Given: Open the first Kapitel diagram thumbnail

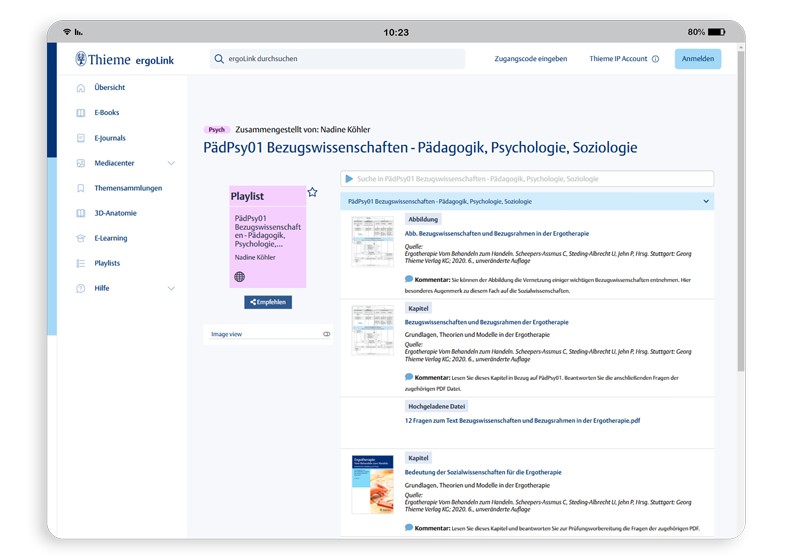Looking at the screenshot, I should point(372,330).
